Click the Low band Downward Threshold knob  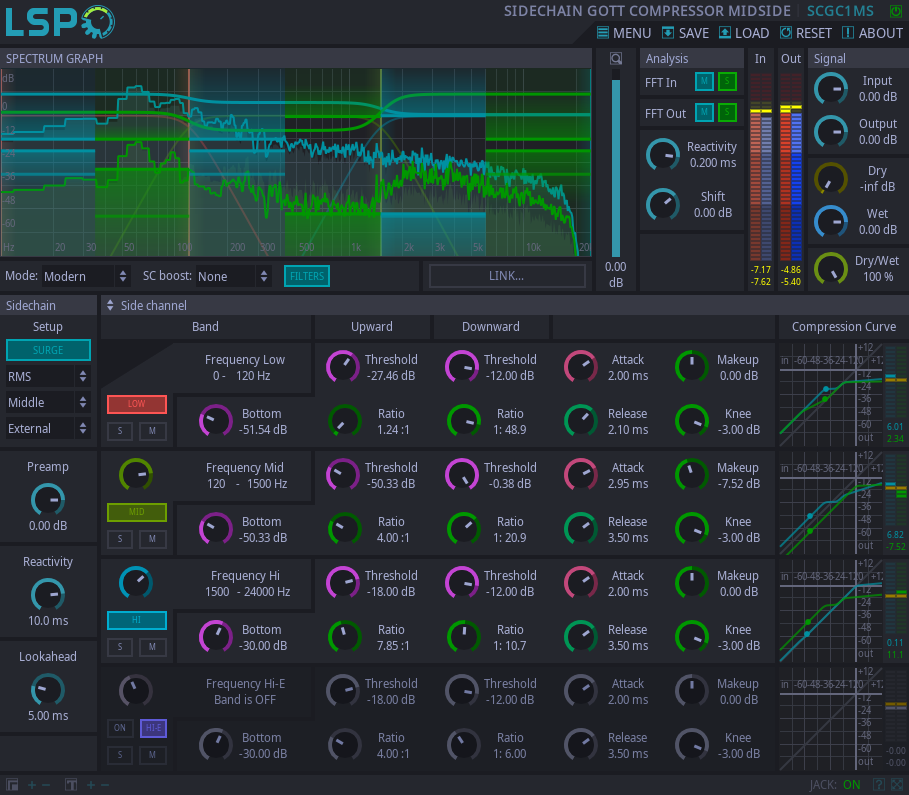pos(462,366)
